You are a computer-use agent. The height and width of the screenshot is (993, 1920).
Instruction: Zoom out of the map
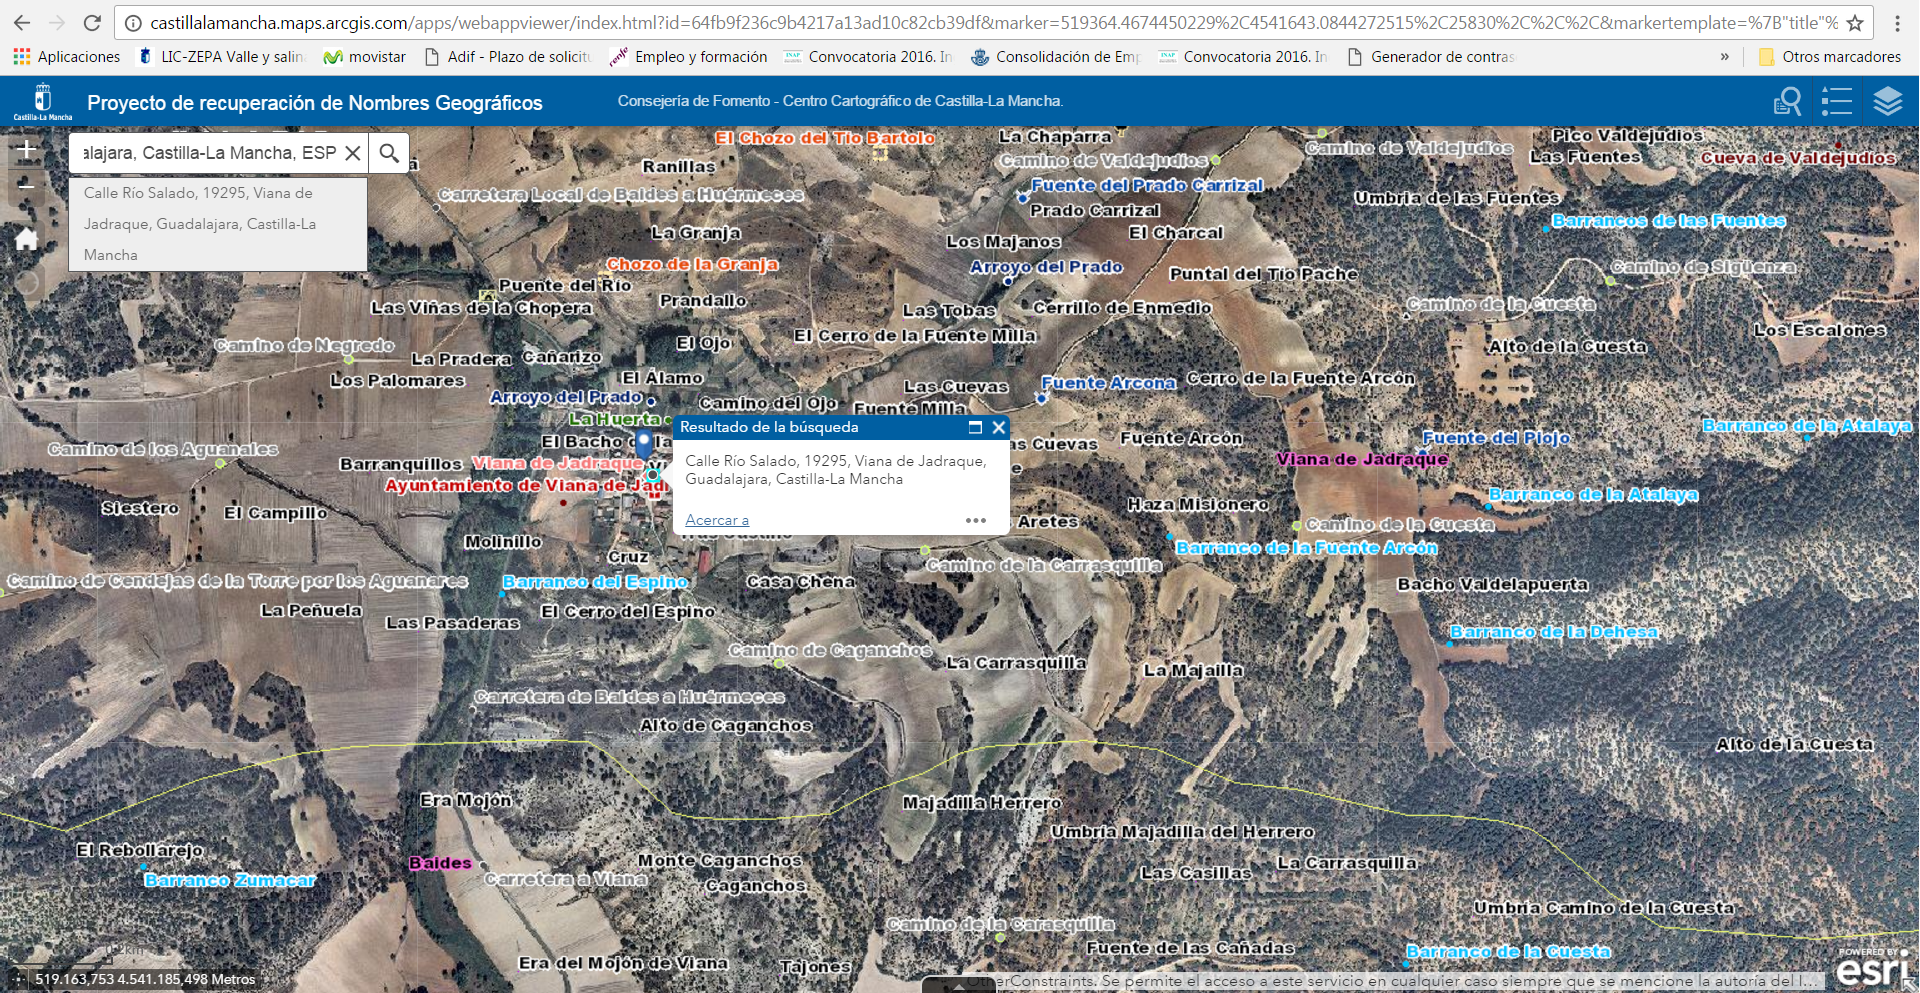(x=27, y=185)
